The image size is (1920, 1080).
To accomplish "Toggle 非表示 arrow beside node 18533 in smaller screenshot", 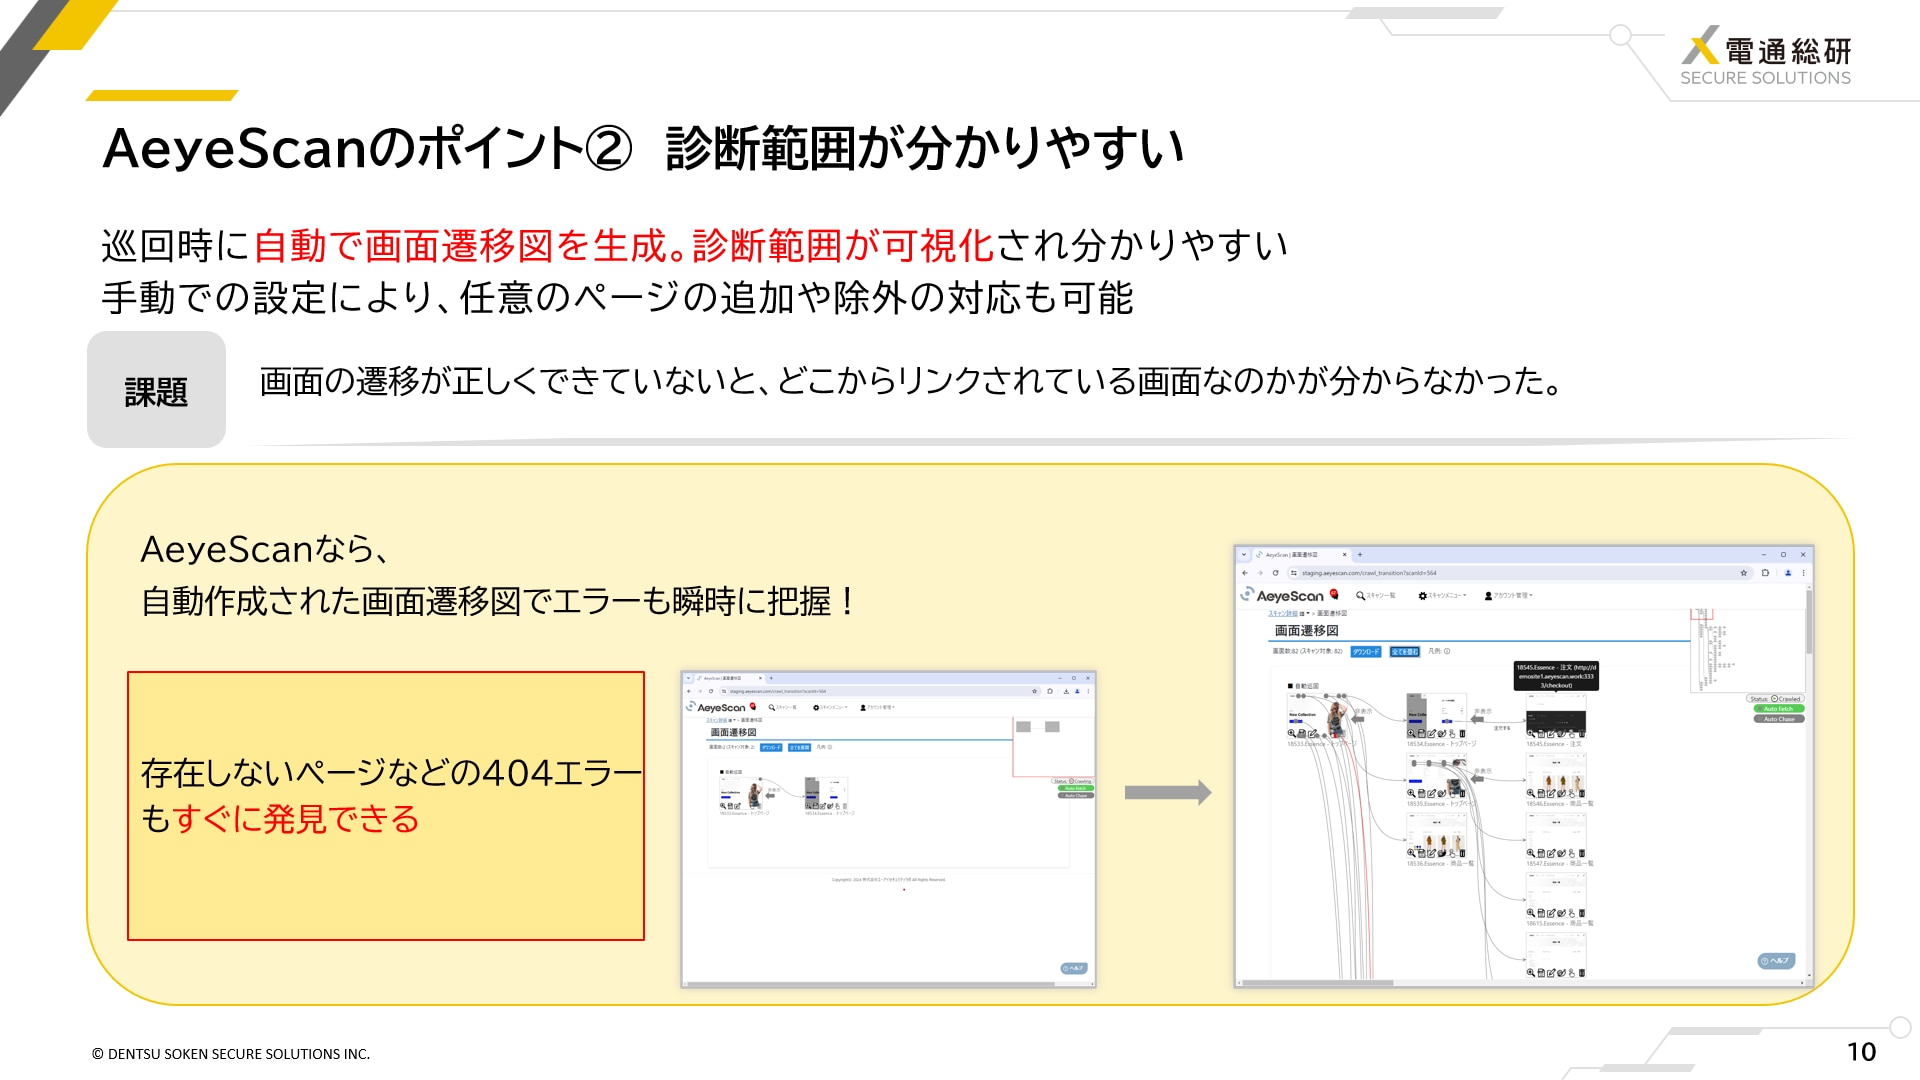I will click(x=770, y=796).
